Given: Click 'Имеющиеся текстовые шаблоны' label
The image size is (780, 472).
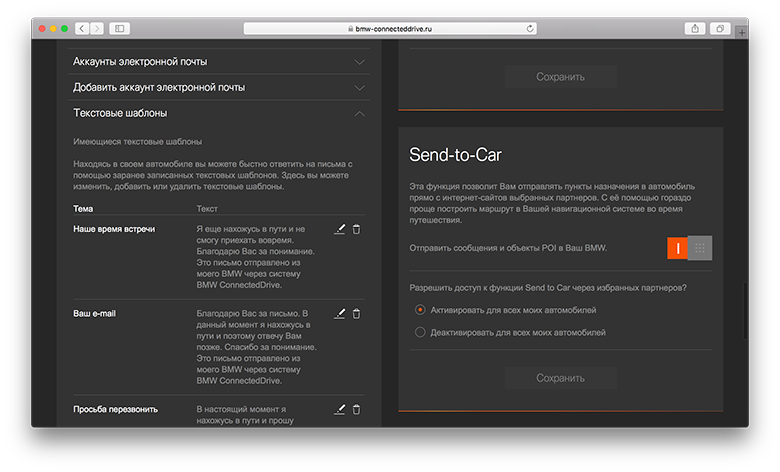Looking at the screenshot, I should tap(138, 142).
